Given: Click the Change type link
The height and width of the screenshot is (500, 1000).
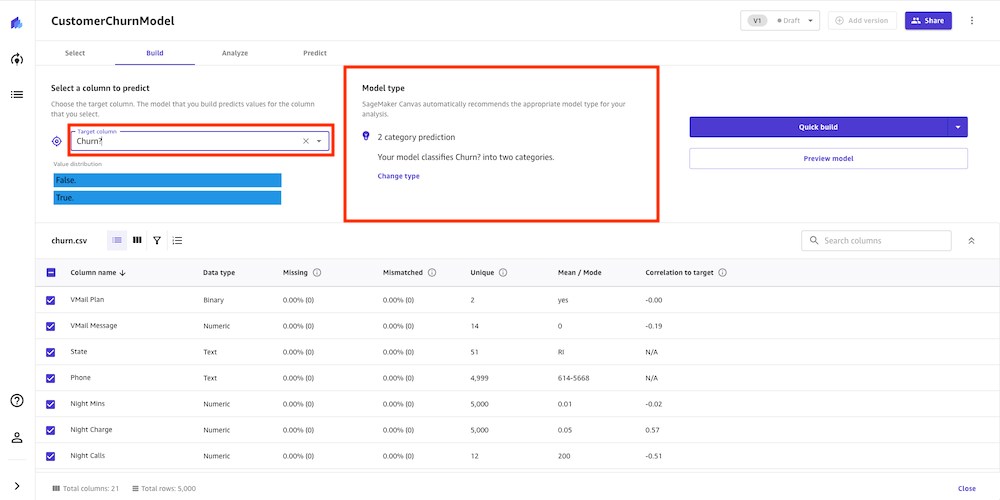Looking at the screenshot, I should [399, 176].
